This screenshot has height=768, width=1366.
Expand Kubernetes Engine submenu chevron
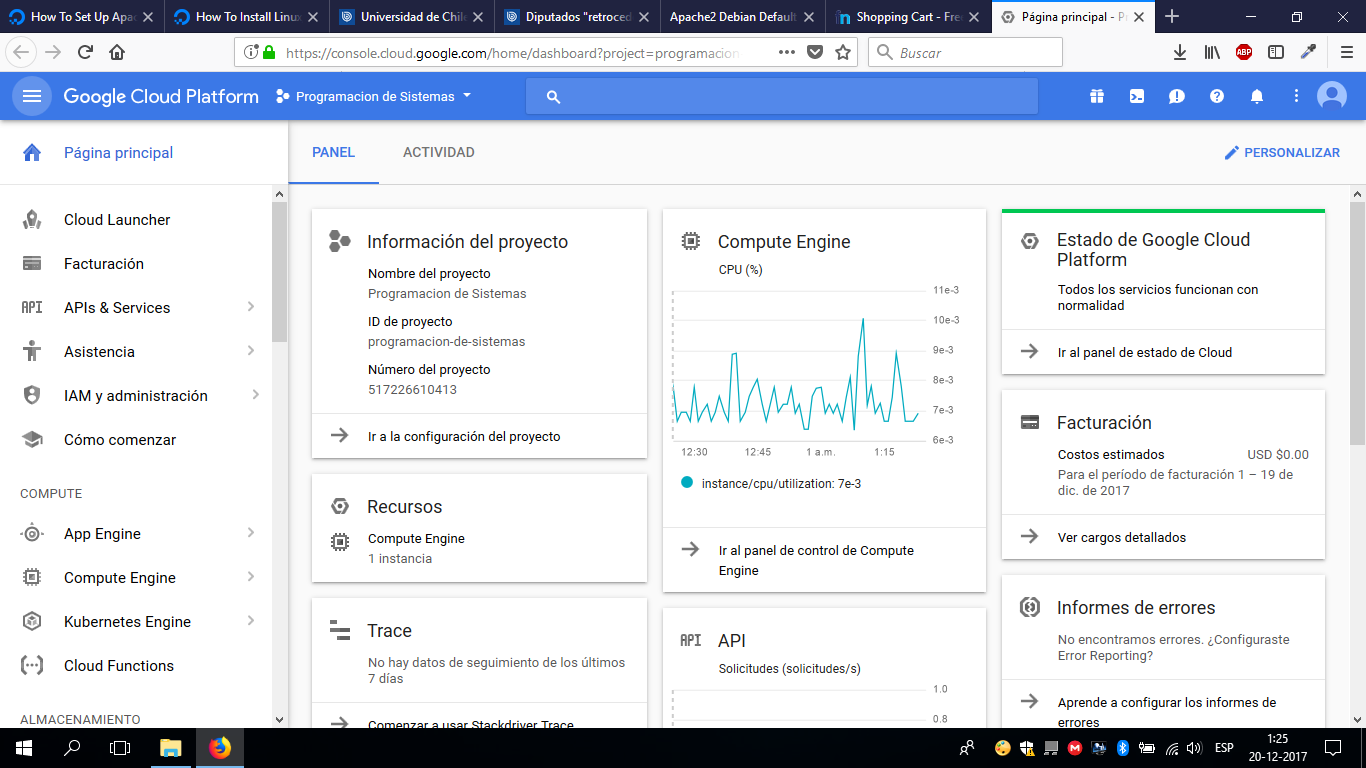251,621
